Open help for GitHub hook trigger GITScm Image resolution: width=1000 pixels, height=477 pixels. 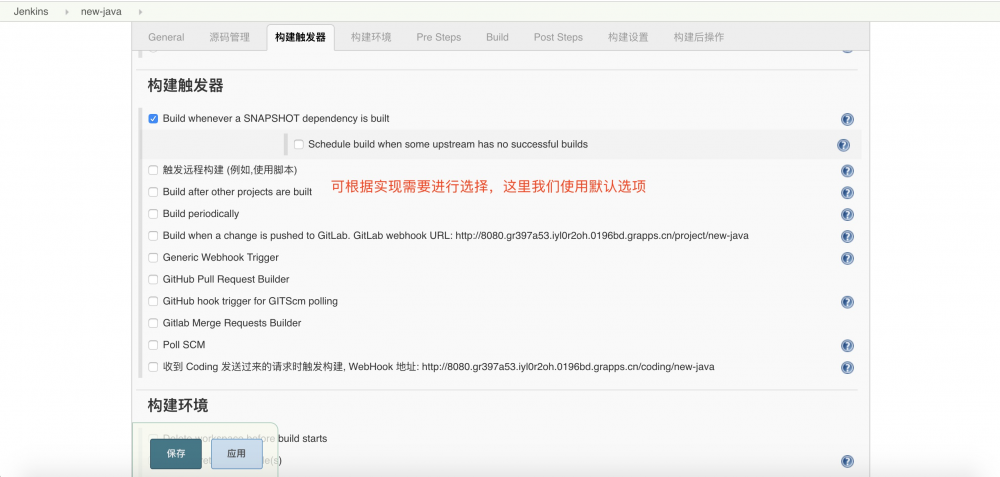click(847, 302)
